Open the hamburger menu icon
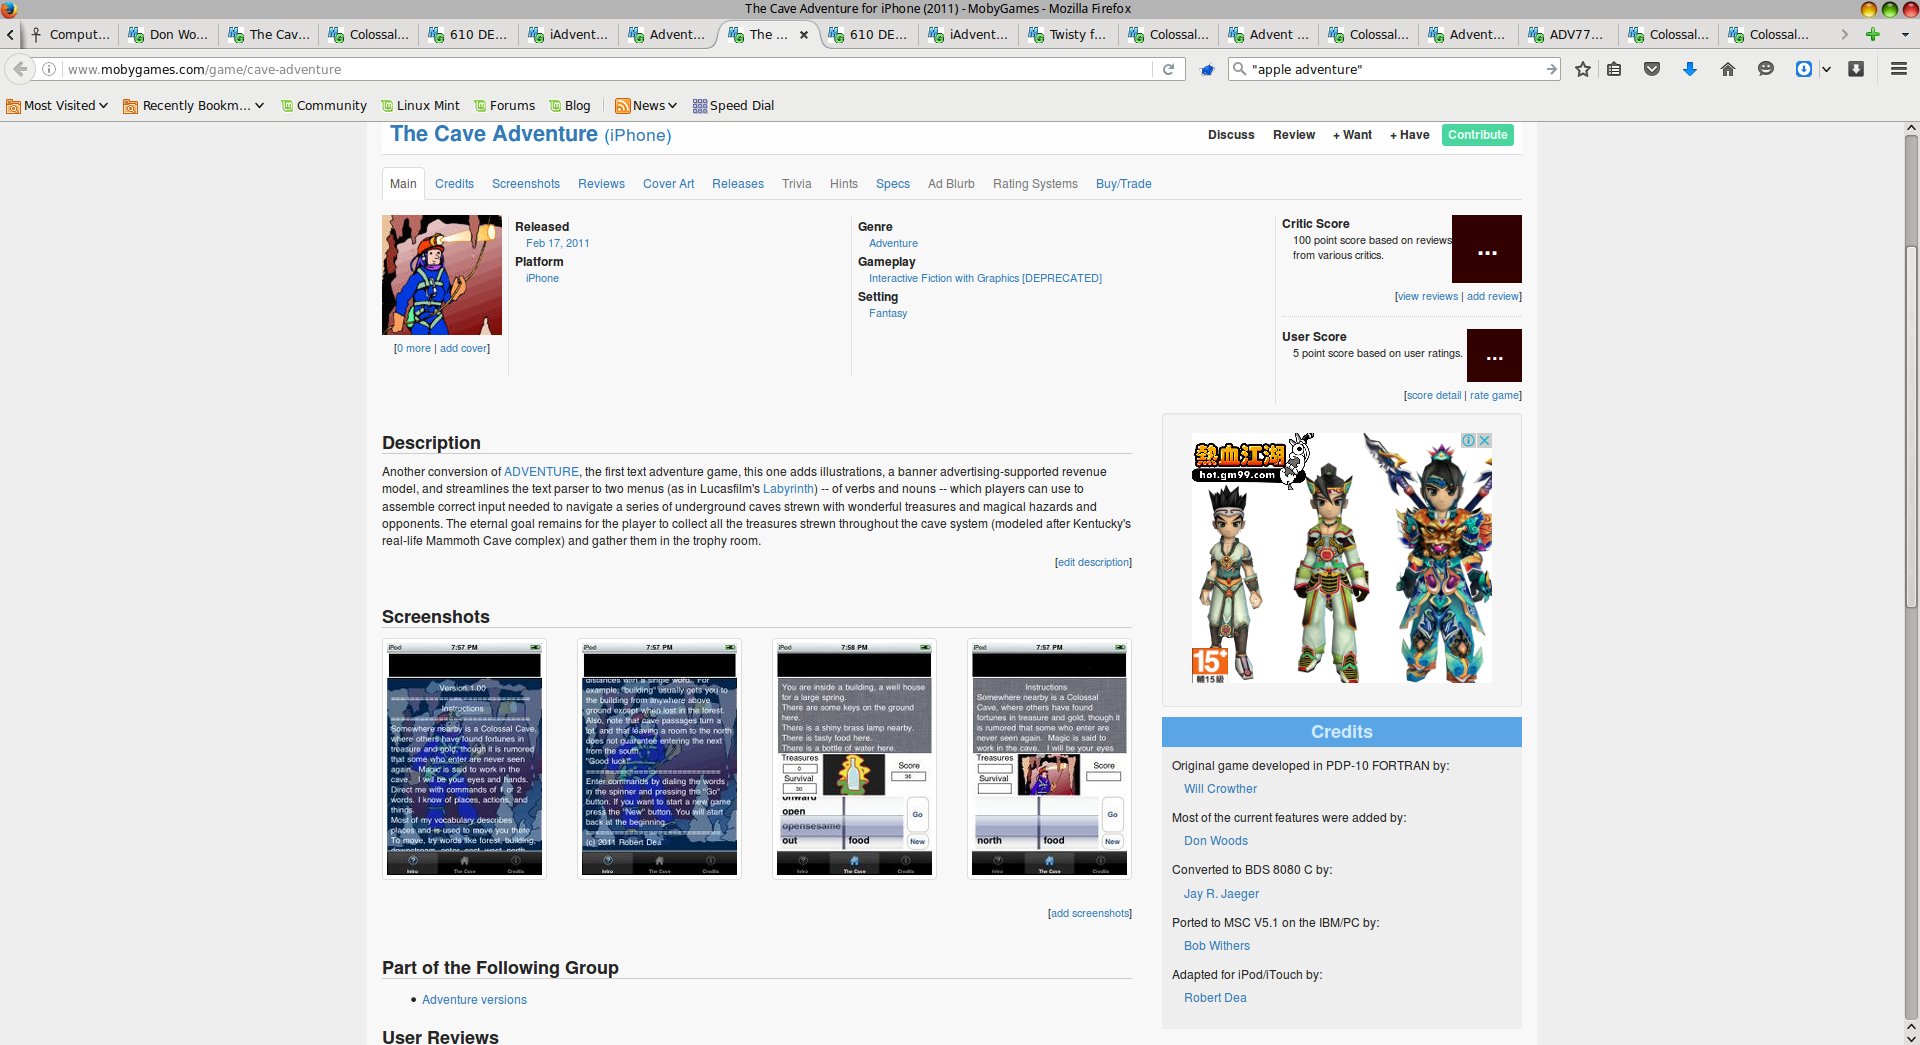This screenshot has width=1920, height=1045. pos(1898,69)
